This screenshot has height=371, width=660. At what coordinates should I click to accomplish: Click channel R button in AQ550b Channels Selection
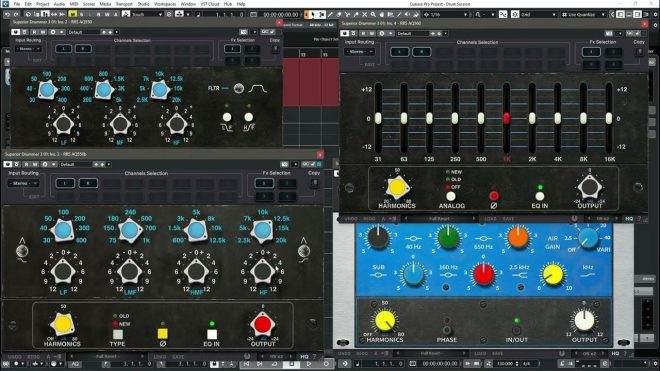point(88,183)
